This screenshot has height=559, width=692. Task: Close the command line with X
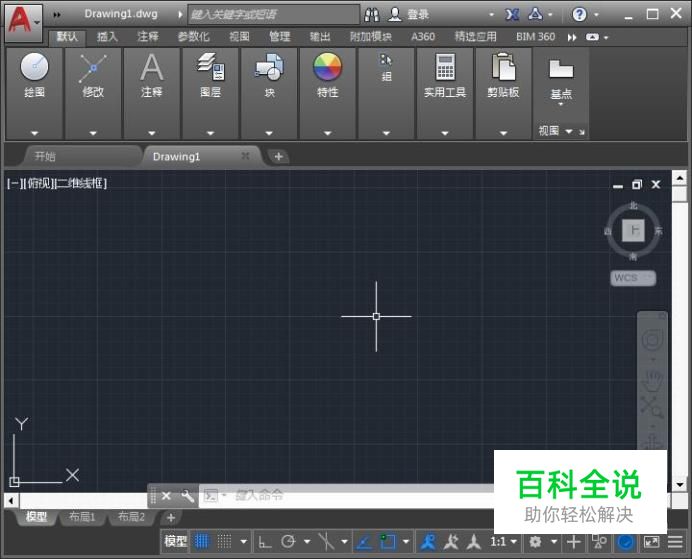click(x=166, y=496)
